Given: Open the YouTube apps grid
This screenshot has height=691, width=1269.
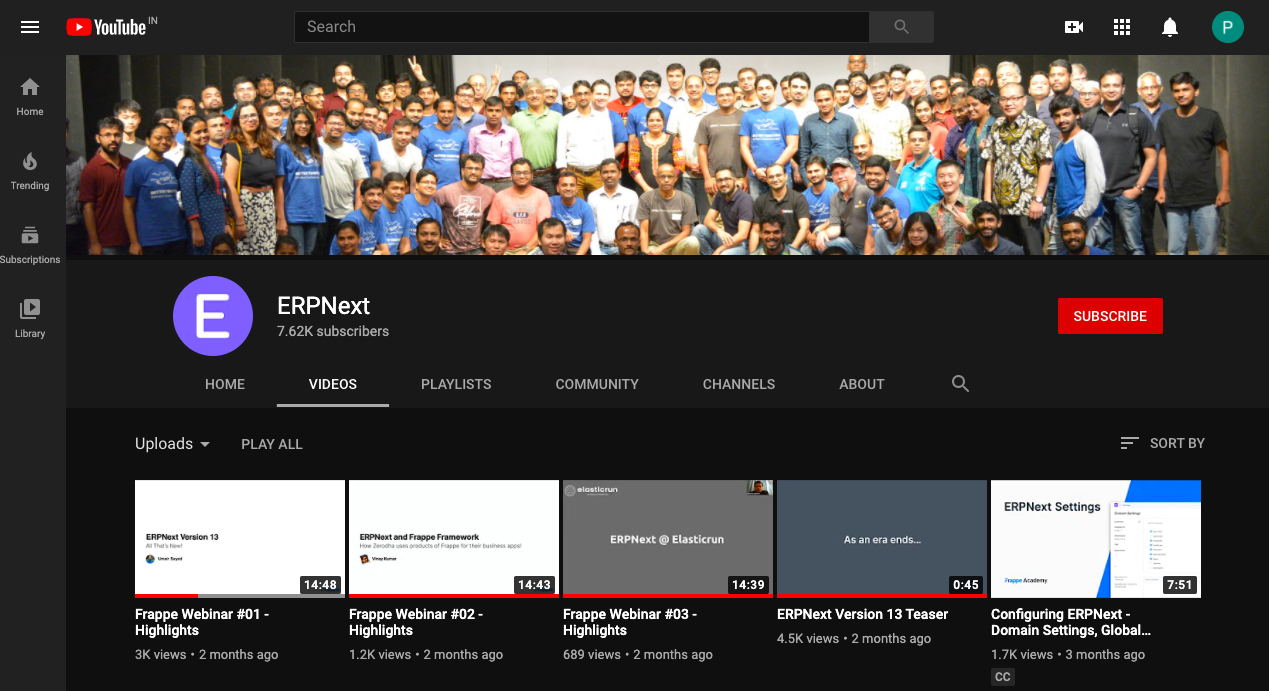Looking at the screenshot, I should click(1122, 27).
